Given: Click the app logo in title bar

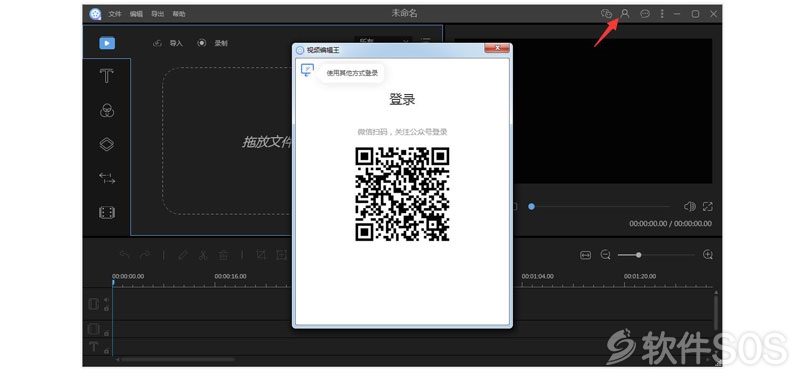Looking at the screenshot, I should coord(95,14).
